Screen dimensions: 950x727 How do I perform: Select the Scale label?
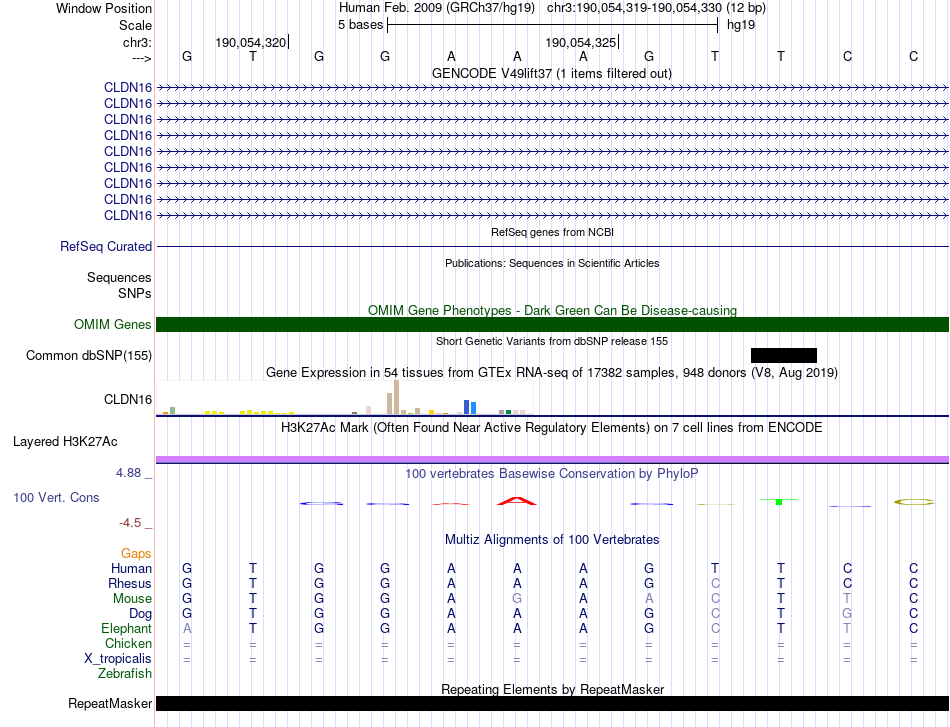(x=135, y=25)
